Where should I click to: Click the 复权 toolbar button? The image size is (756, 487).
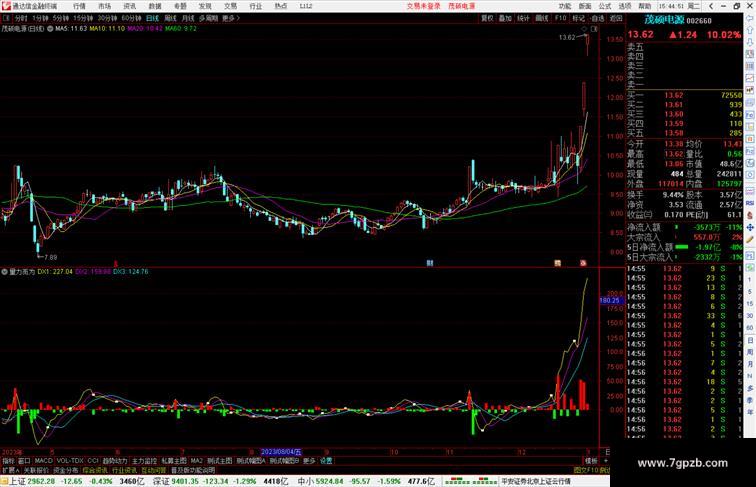click(487, 18)
